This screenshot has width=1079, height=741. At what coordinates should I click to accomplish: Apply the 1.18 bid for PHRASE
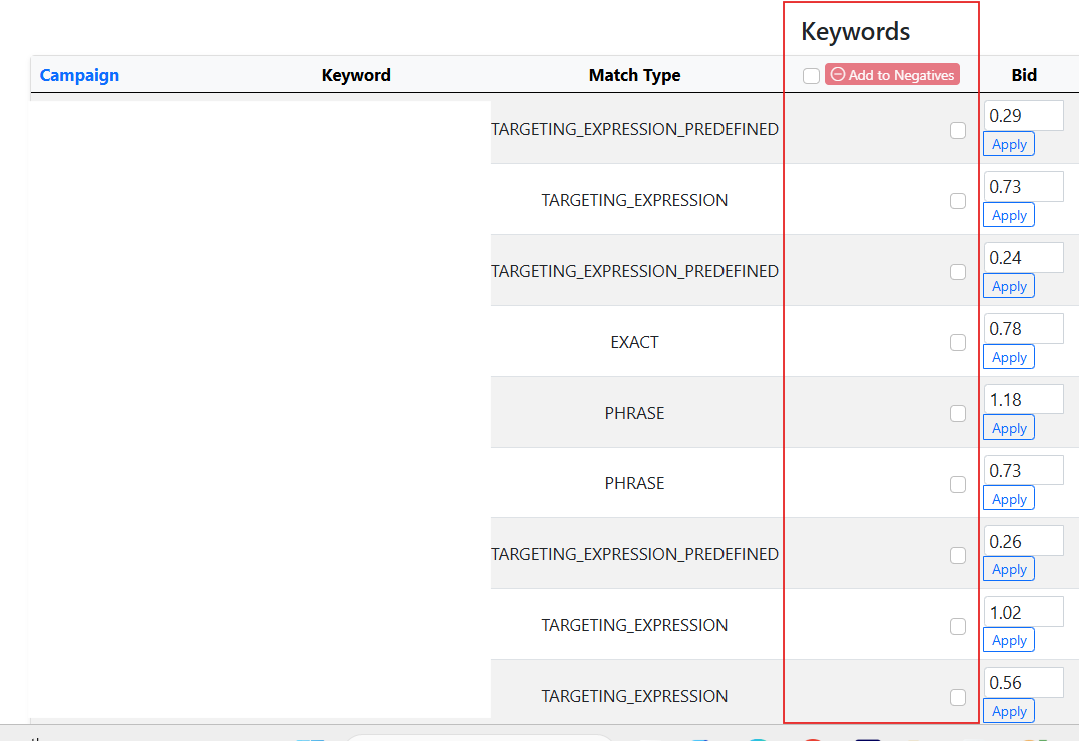pos(1008,428)
